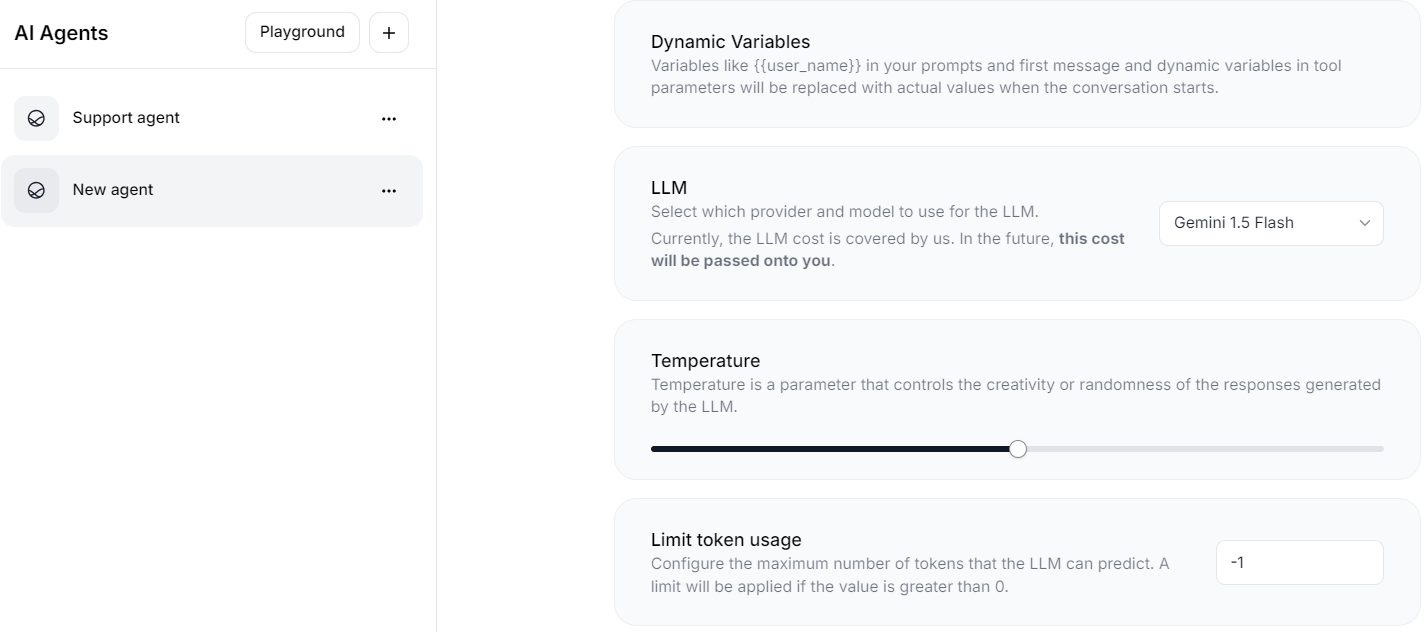The image size is (1427, 632).
Task: Click the AI Agents heading
Action: [x=61, y=32]
